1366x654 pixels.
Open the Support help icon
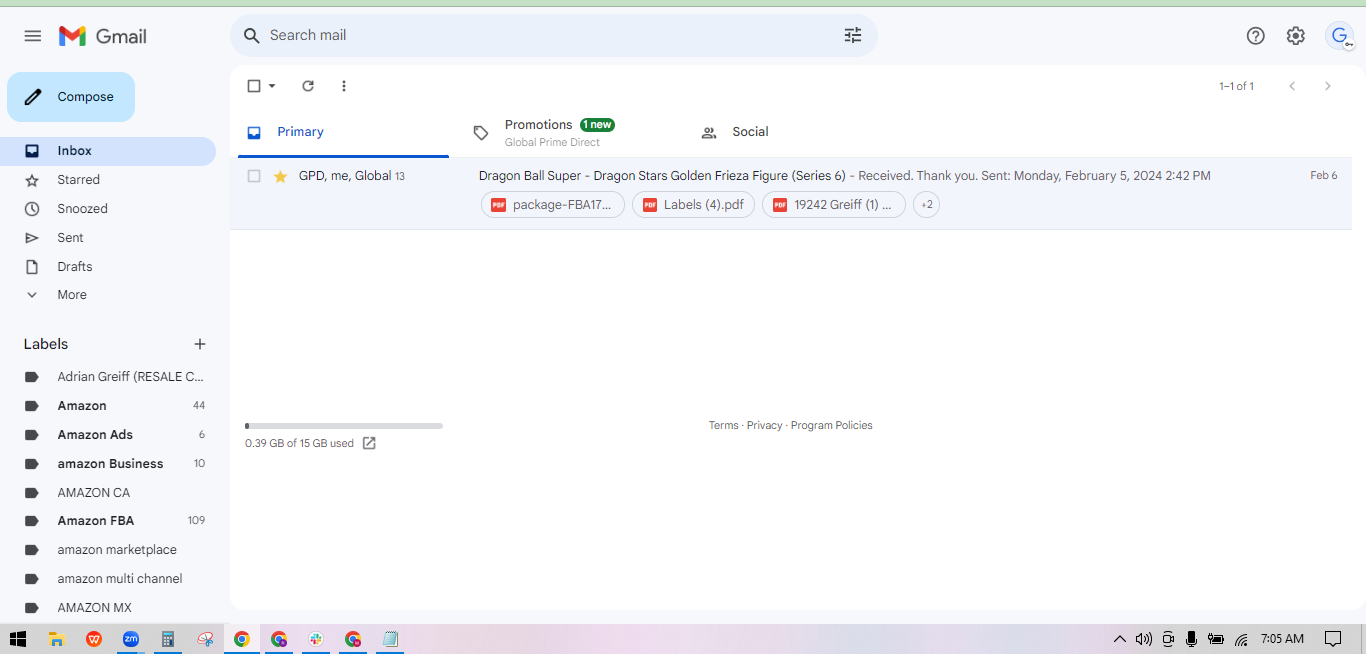coord(1256,36)
